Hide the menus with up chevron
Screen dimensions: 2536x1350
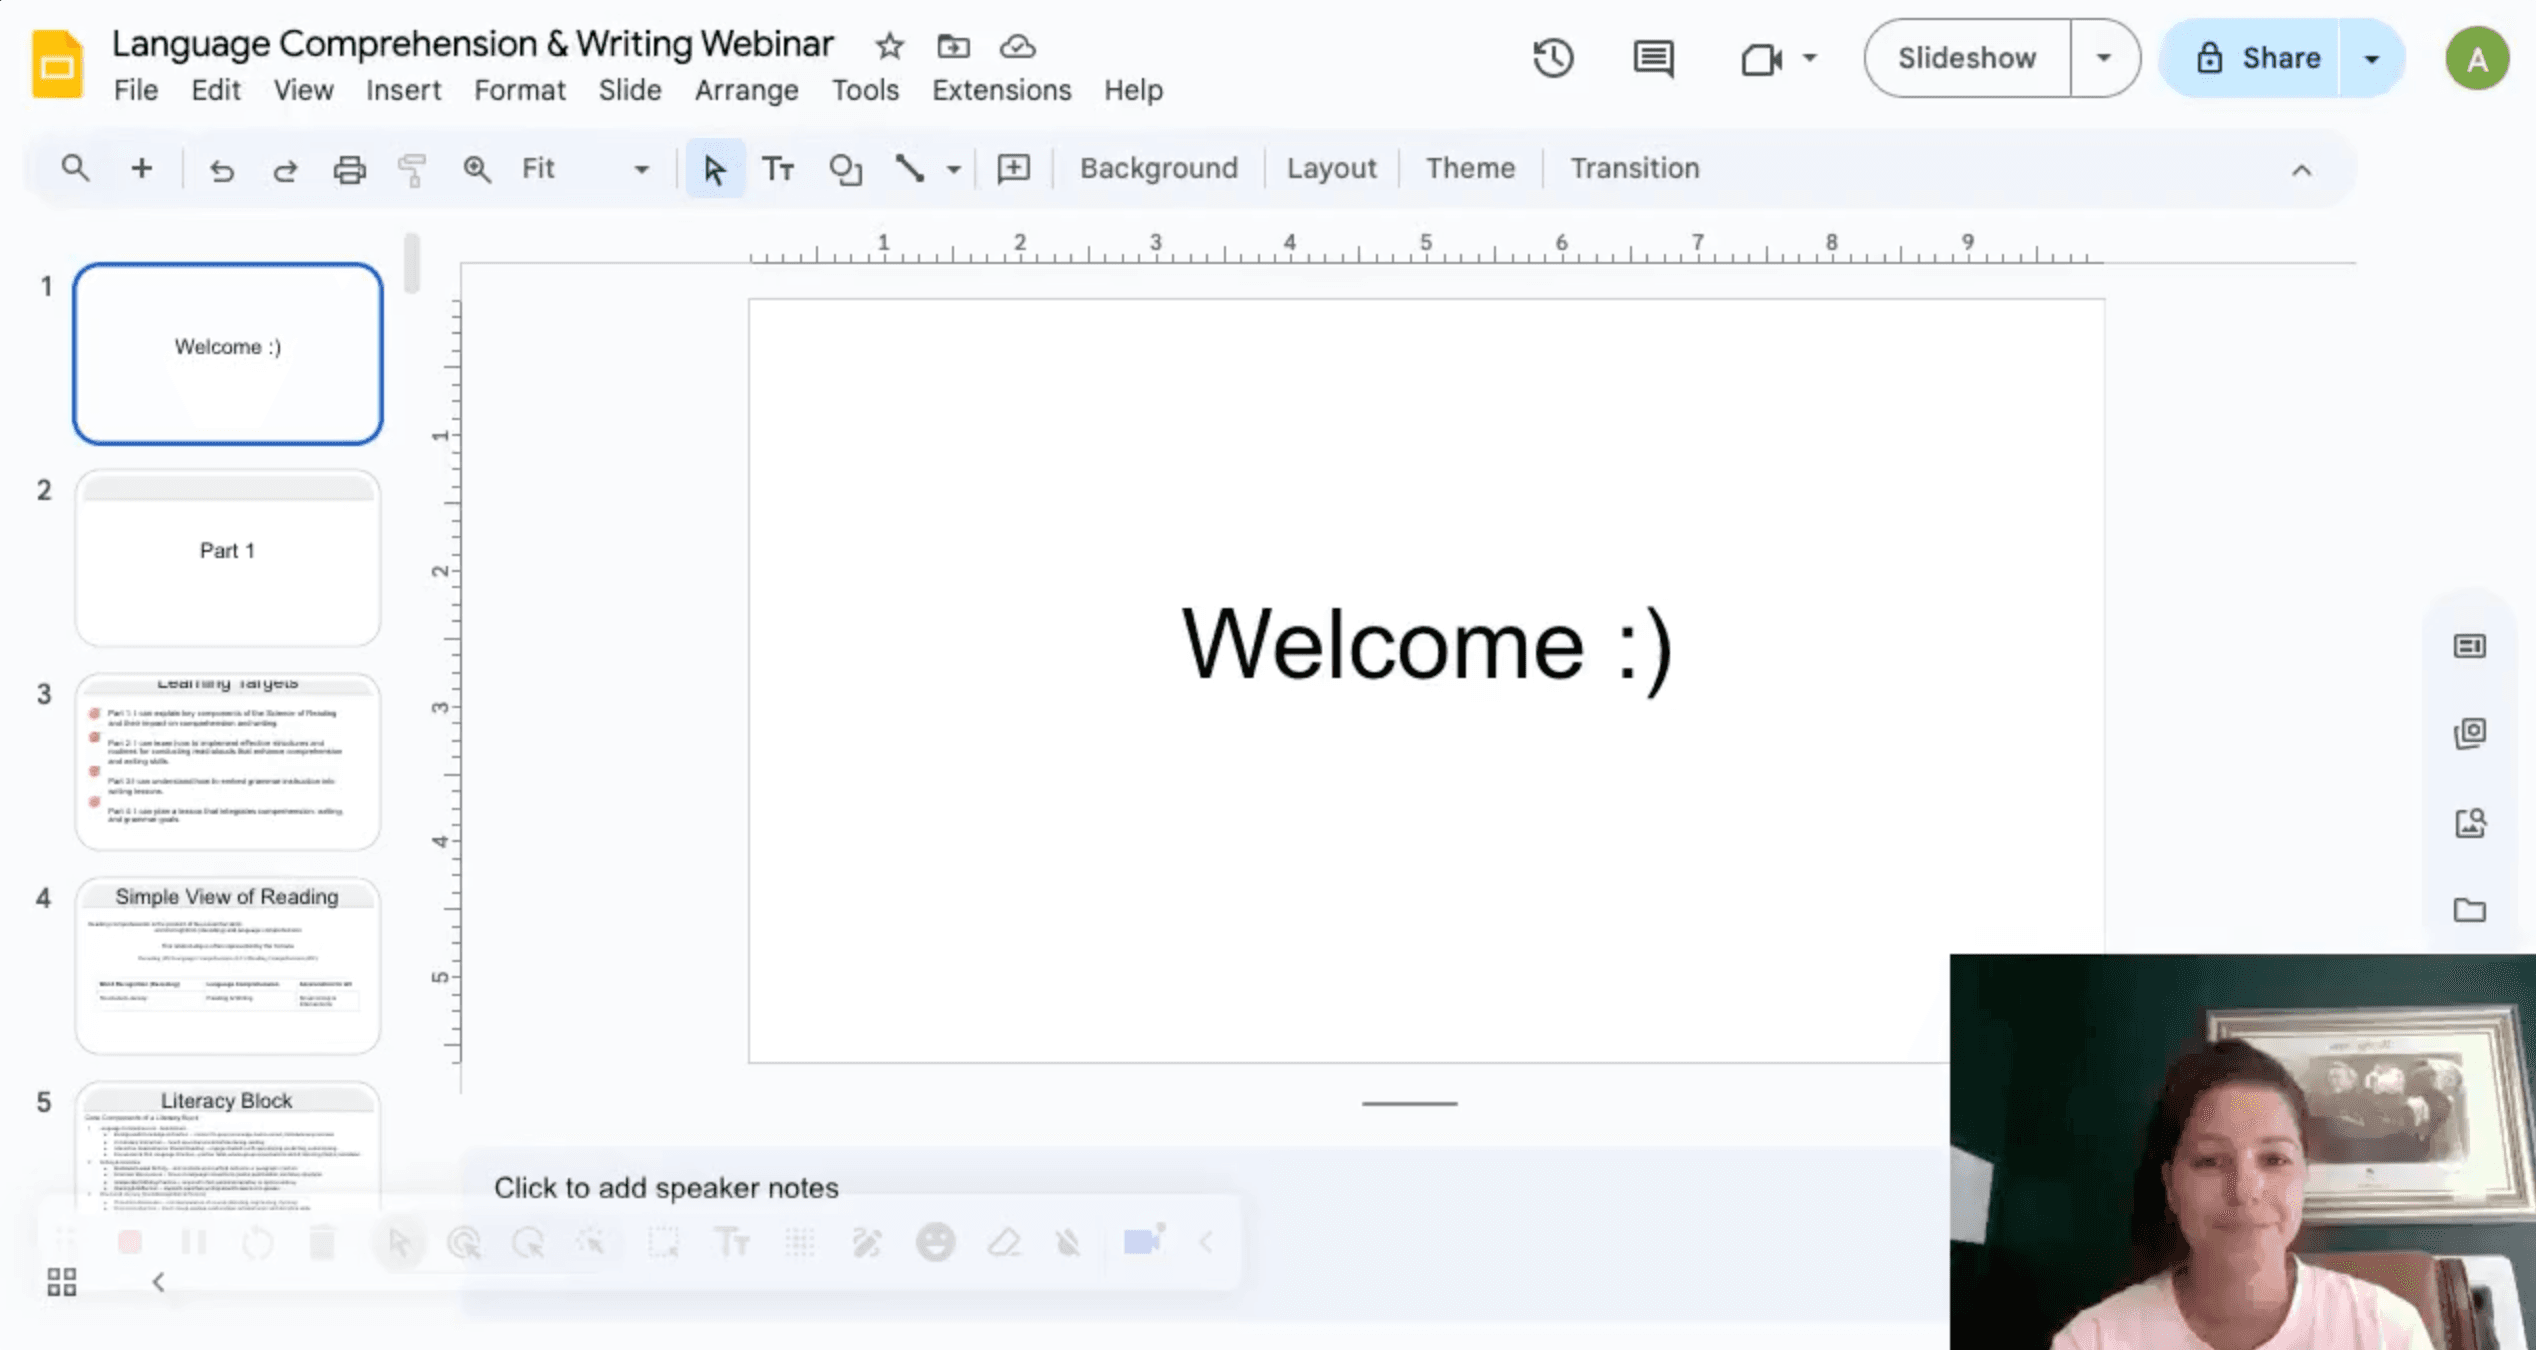pos(2301,170)
